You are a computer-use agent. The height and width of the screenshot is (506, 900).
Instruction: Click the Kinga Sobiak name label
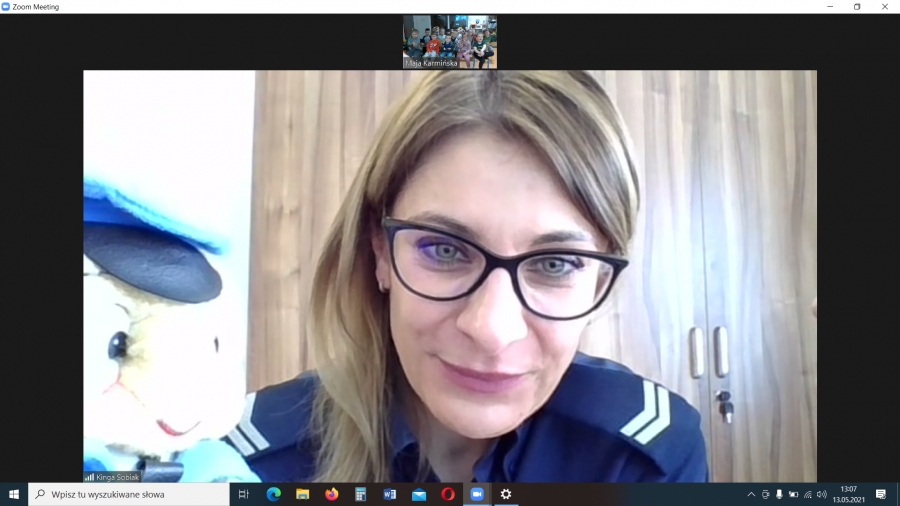[x=117, y=477]
